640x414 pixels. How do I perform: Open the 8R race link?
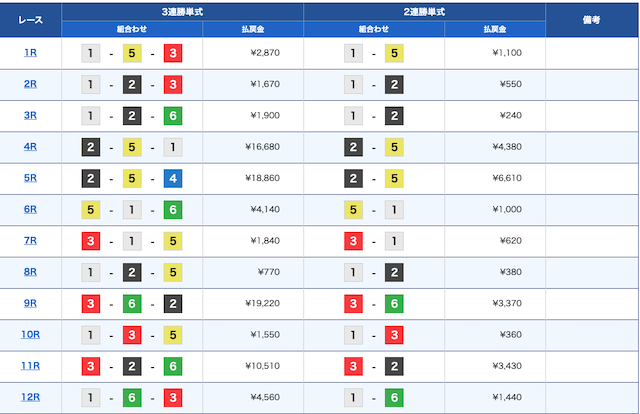coord(30,272)
